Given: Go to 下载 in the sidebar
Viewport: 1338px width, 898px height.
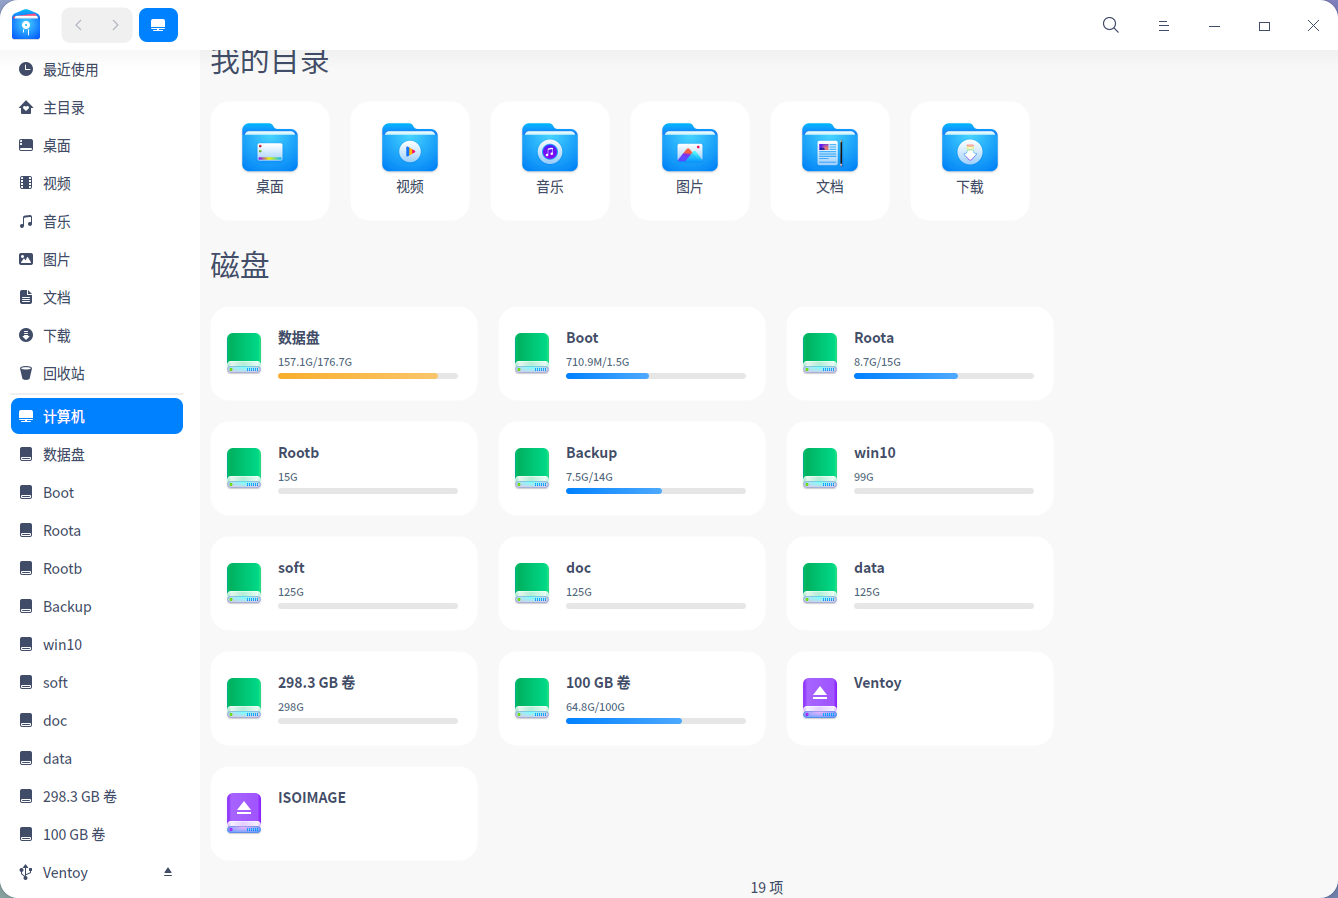Looking at the screenshot, I should [97, 336].
